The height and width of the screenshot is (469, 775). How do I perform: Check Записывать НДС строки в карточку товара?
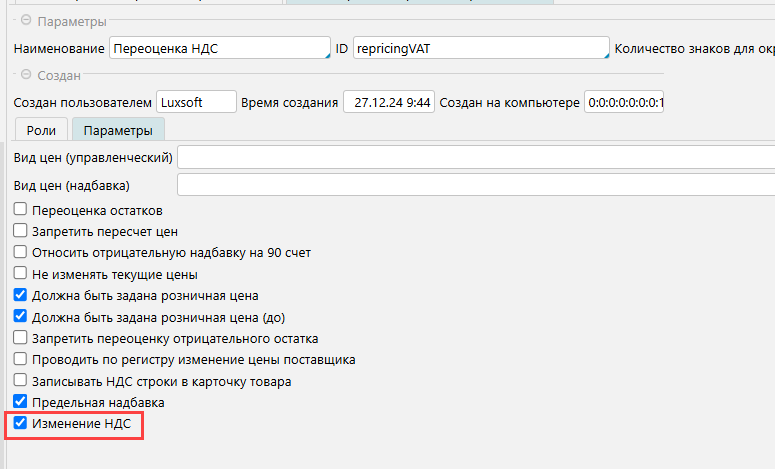pyautogui.click(x=20, y=381)
